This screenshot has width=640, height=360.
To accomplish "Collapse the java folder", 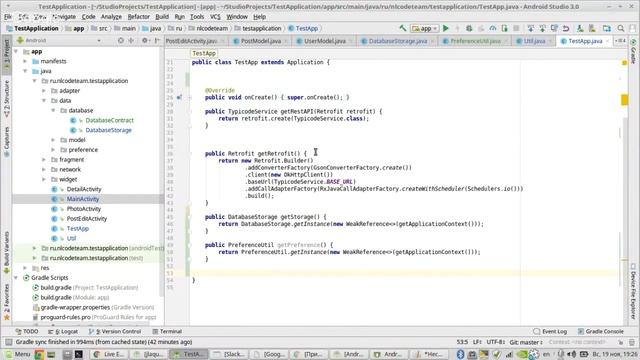I will pos(25,71).
